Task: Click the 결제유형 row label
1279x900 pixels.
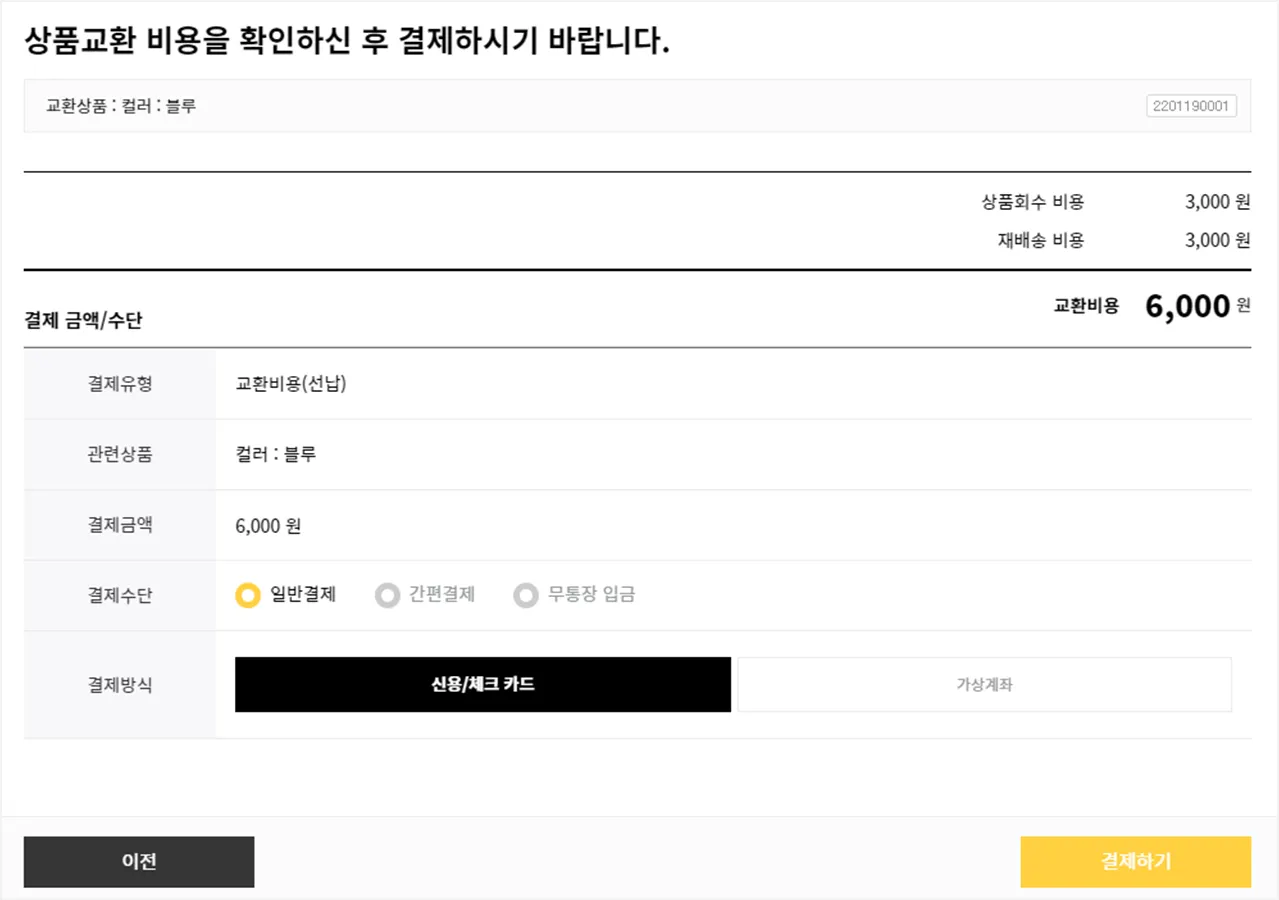Action: point(120,383)
